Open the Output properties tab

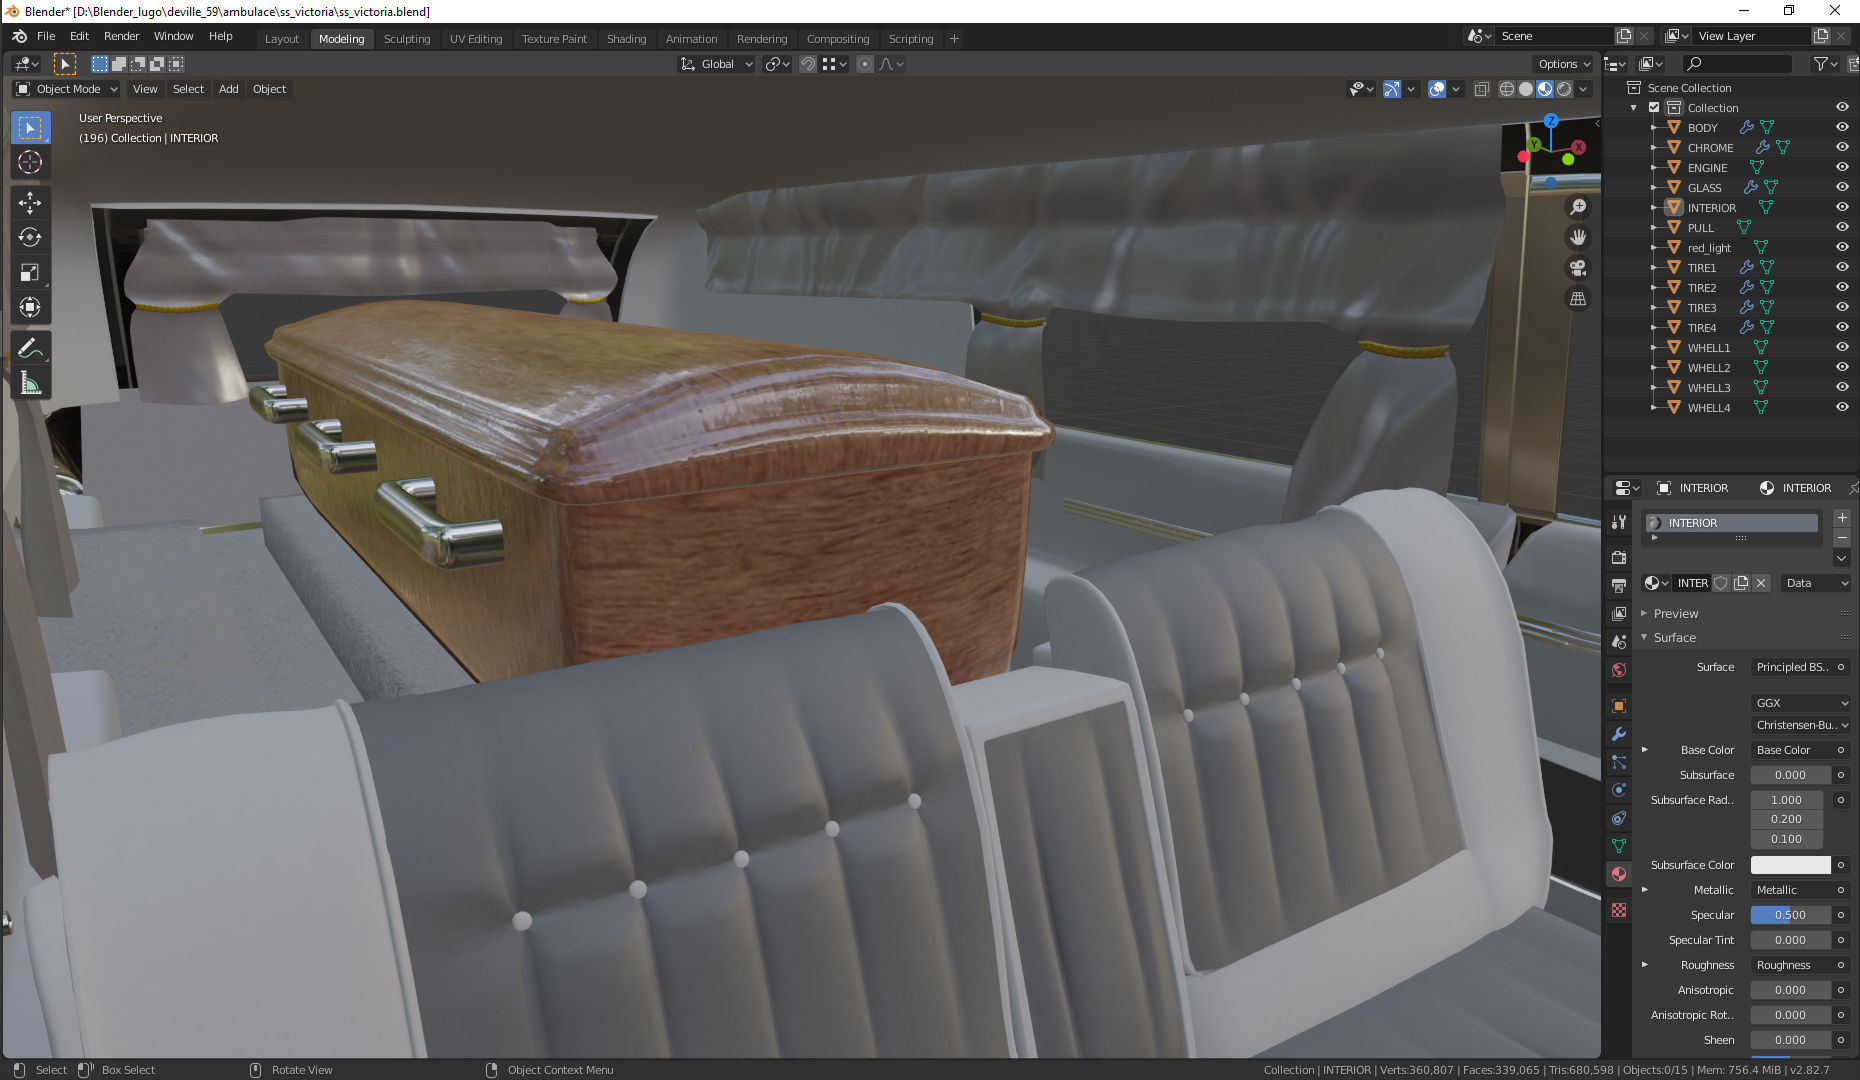pos(1619,586)
